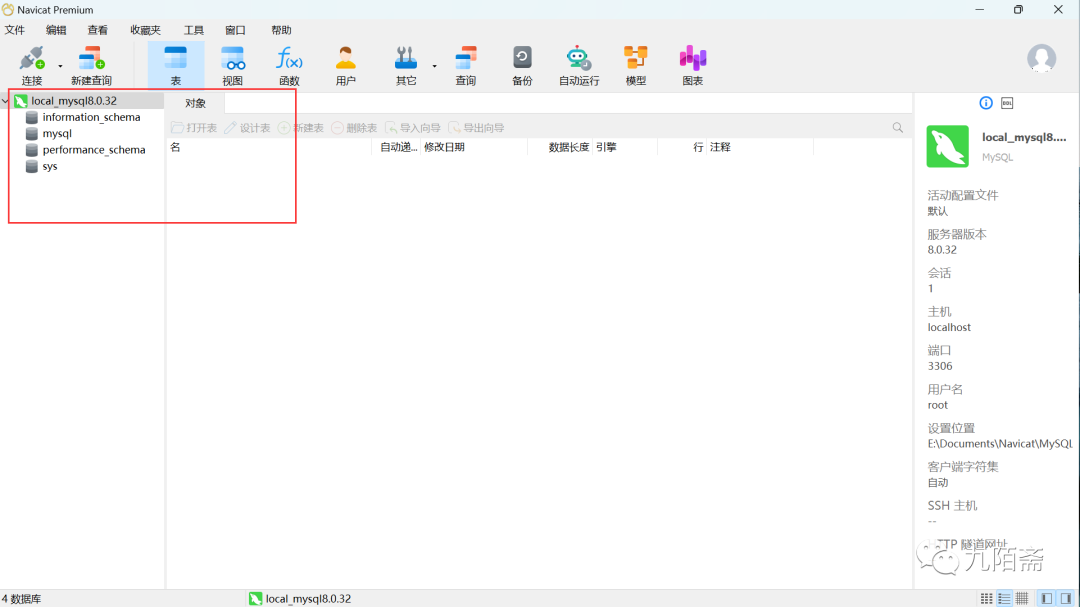Switch to icon grid view
Screen dimensions: 1080x607
986,599
